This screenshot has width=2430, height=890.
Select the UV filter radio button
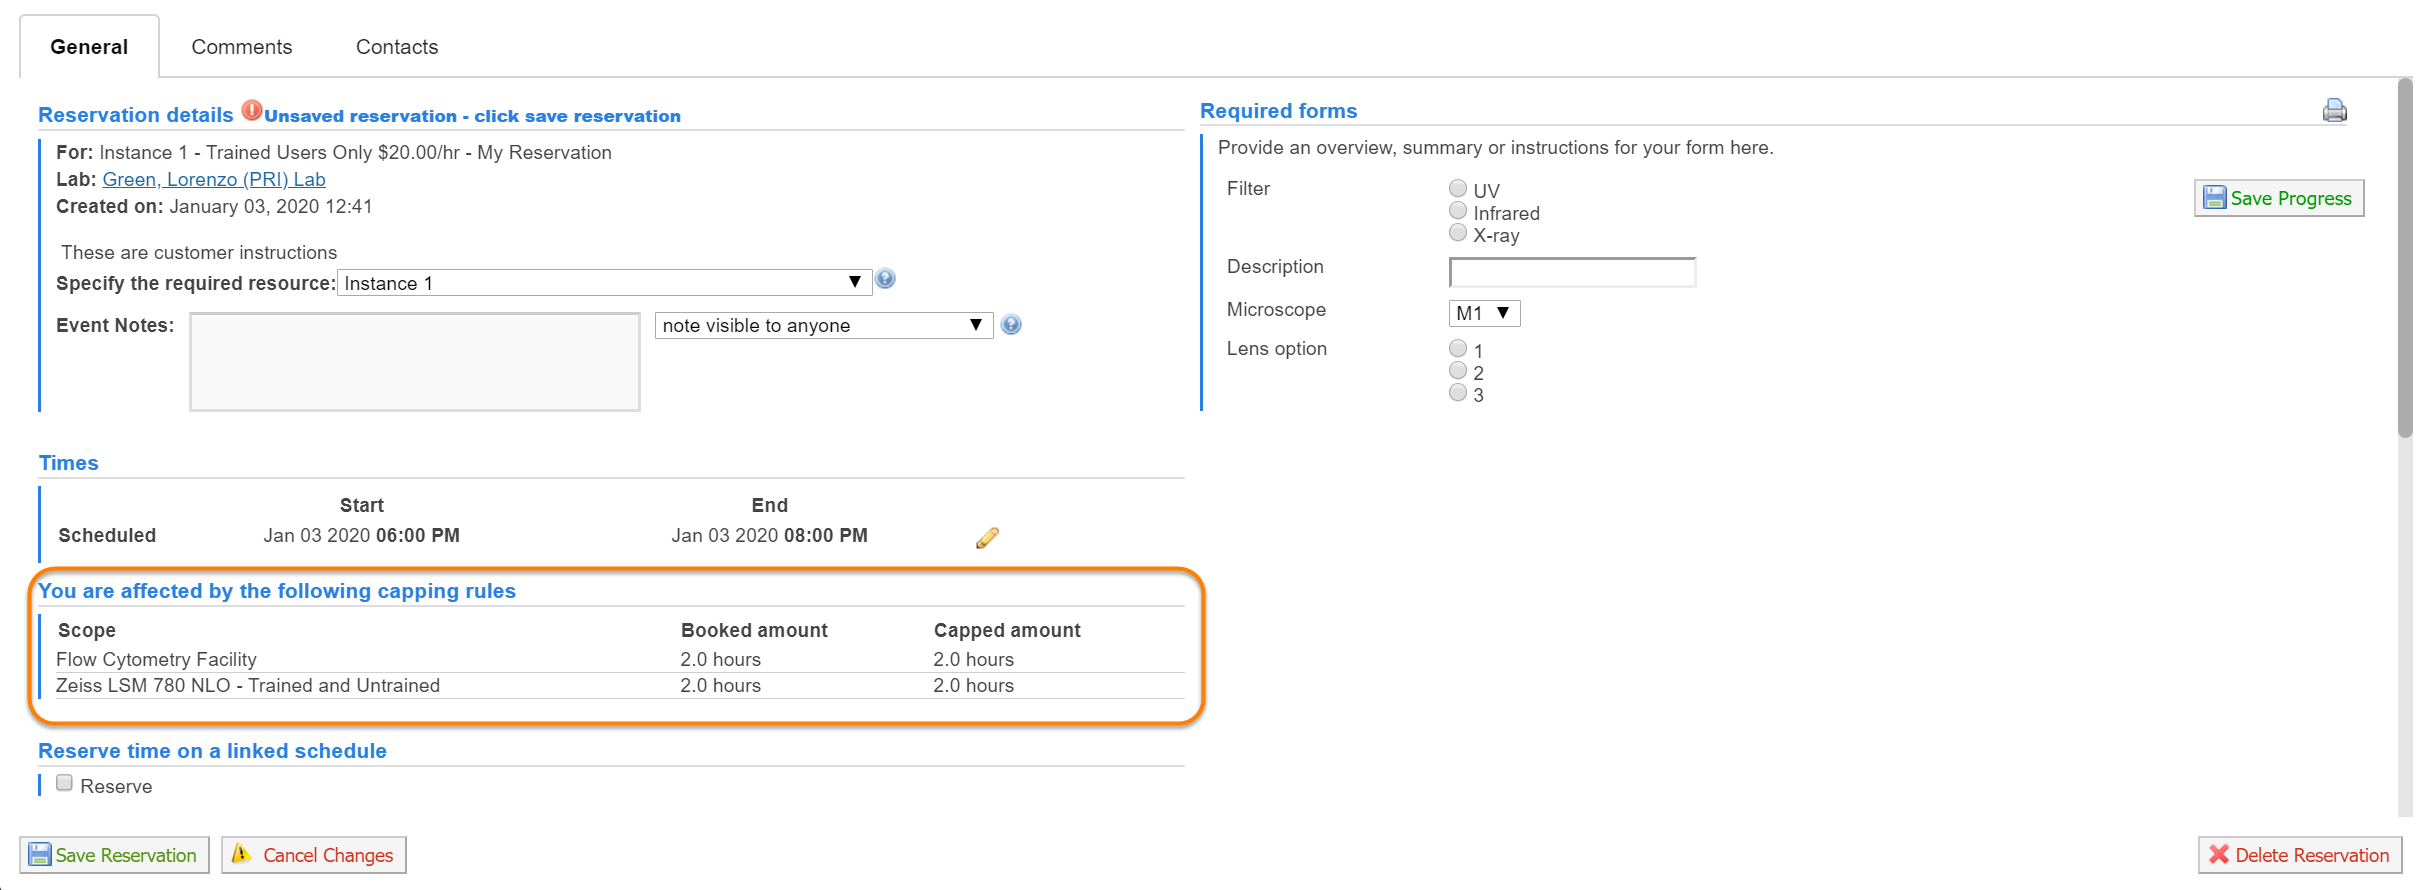[1458, 188]
